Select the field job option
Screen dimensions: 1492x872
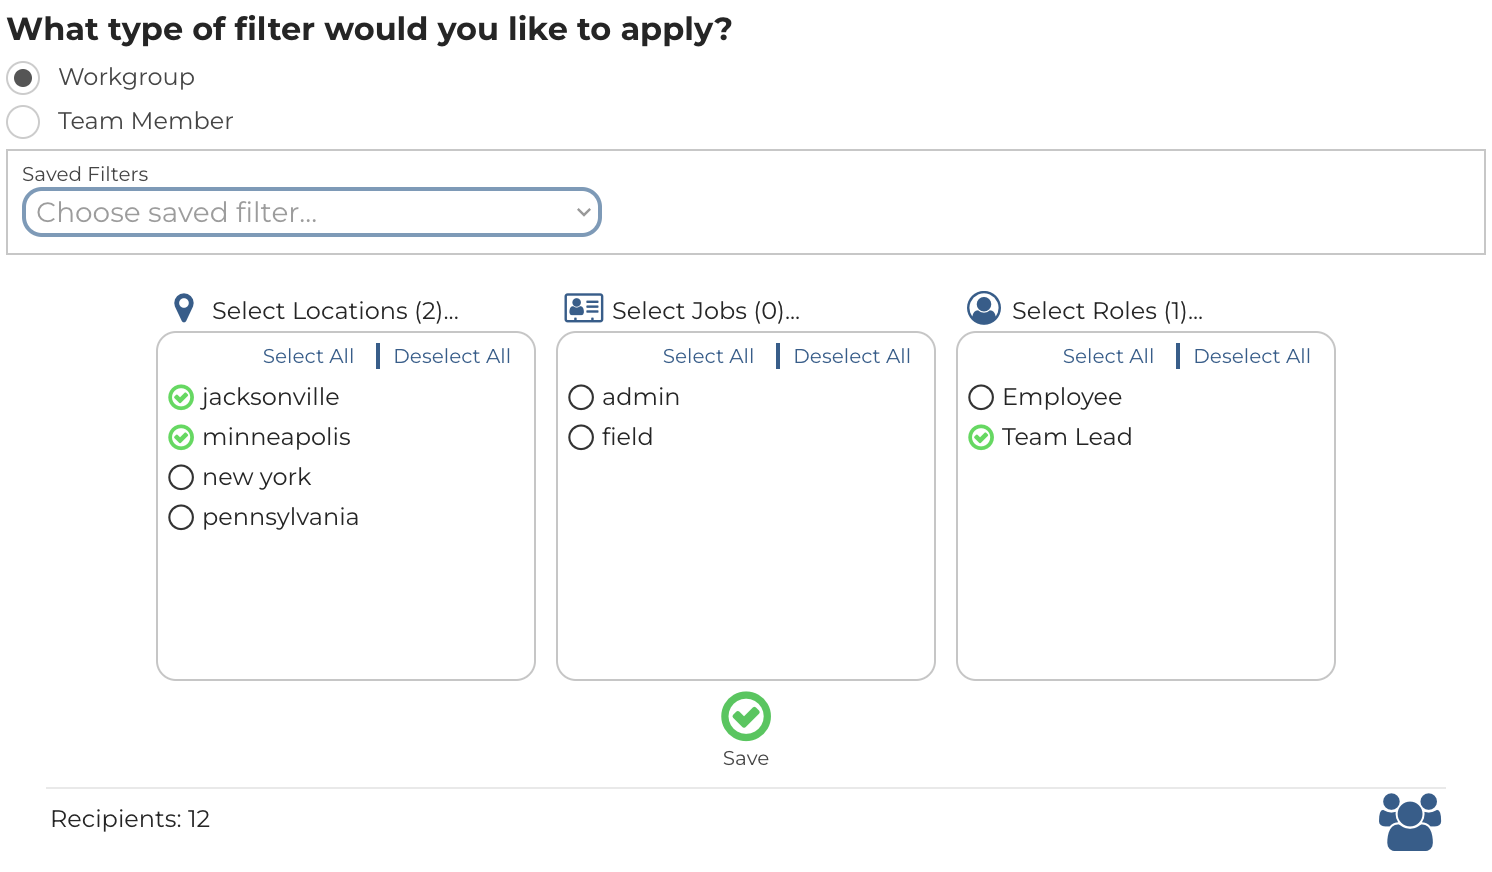tap(581, 438)
